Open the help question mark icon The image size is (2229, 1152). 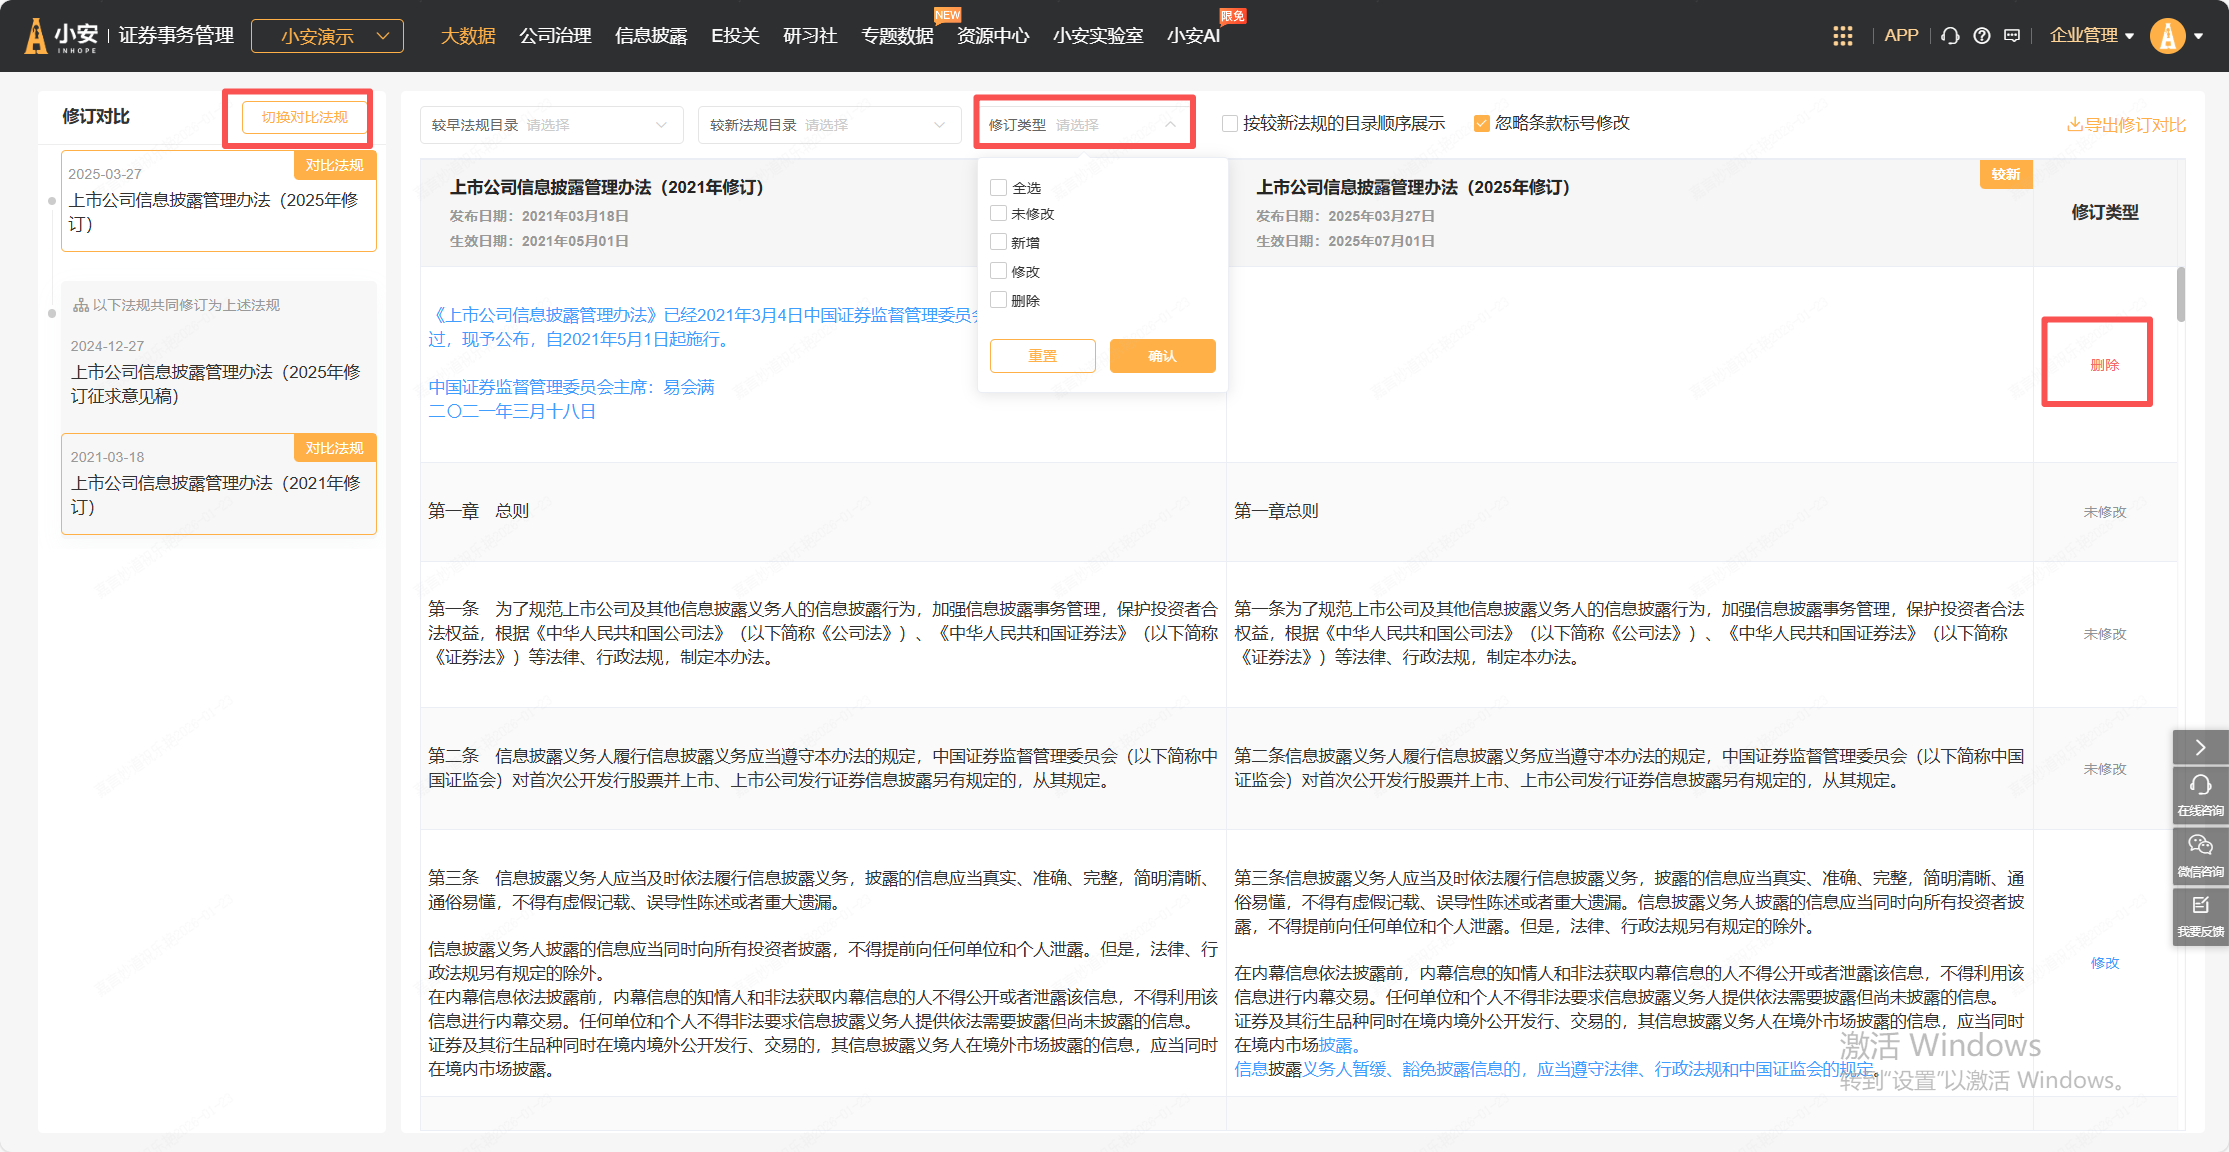click(1981, 36)
